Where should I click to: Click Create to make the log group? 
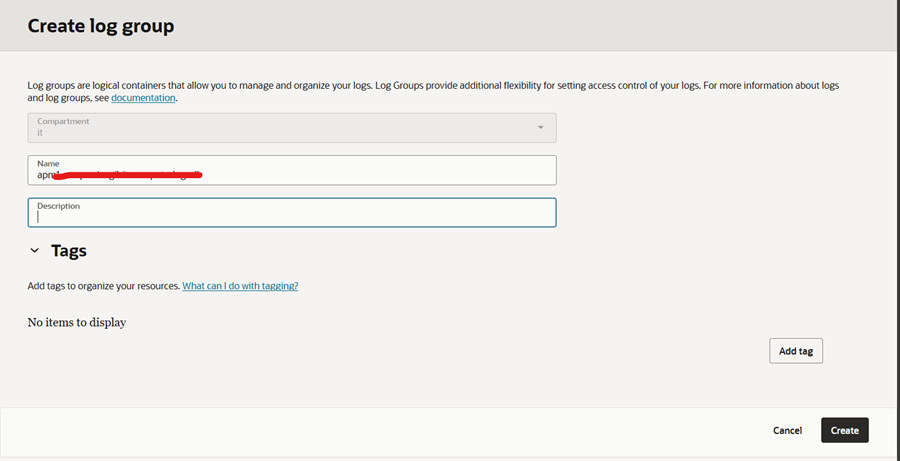[844, 430]
